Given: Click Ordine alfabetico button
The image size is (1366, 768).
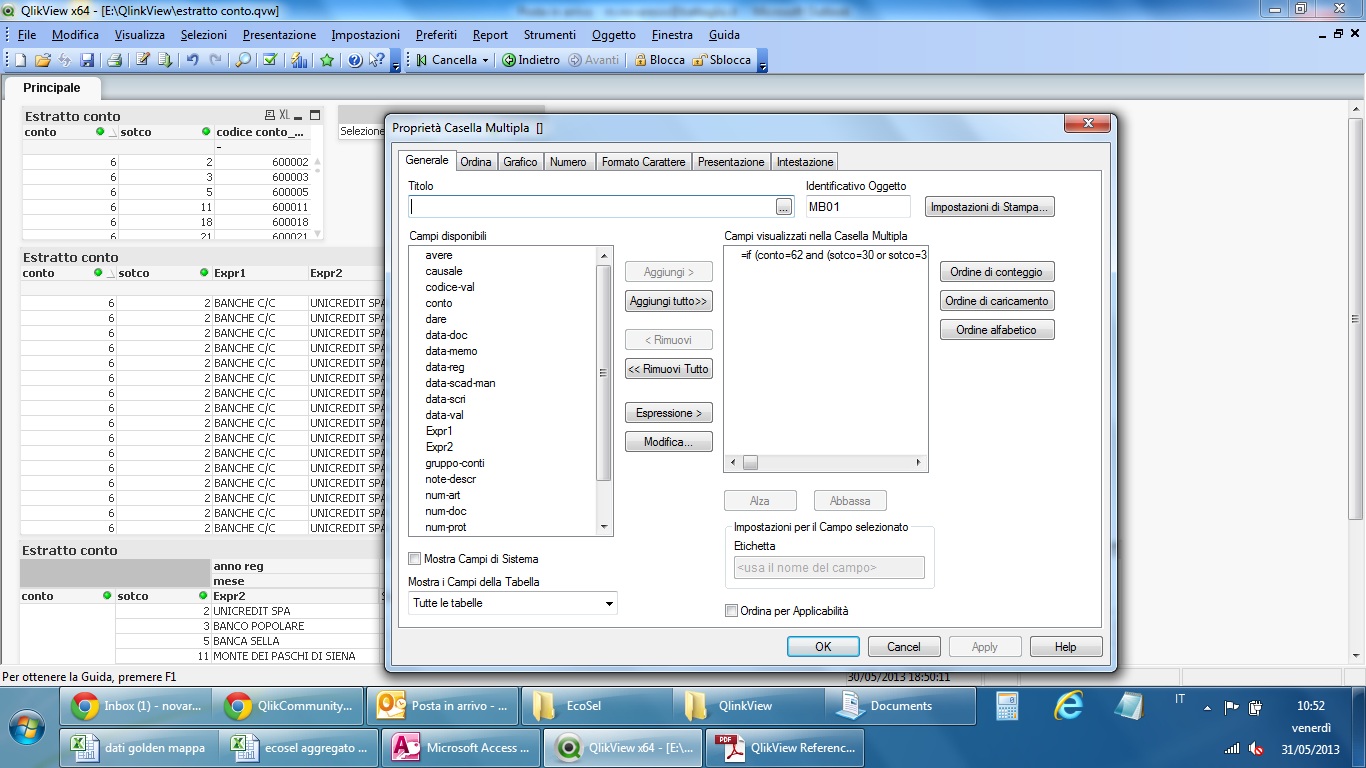Looking at the screenshot, I should (x=996, y=330).
